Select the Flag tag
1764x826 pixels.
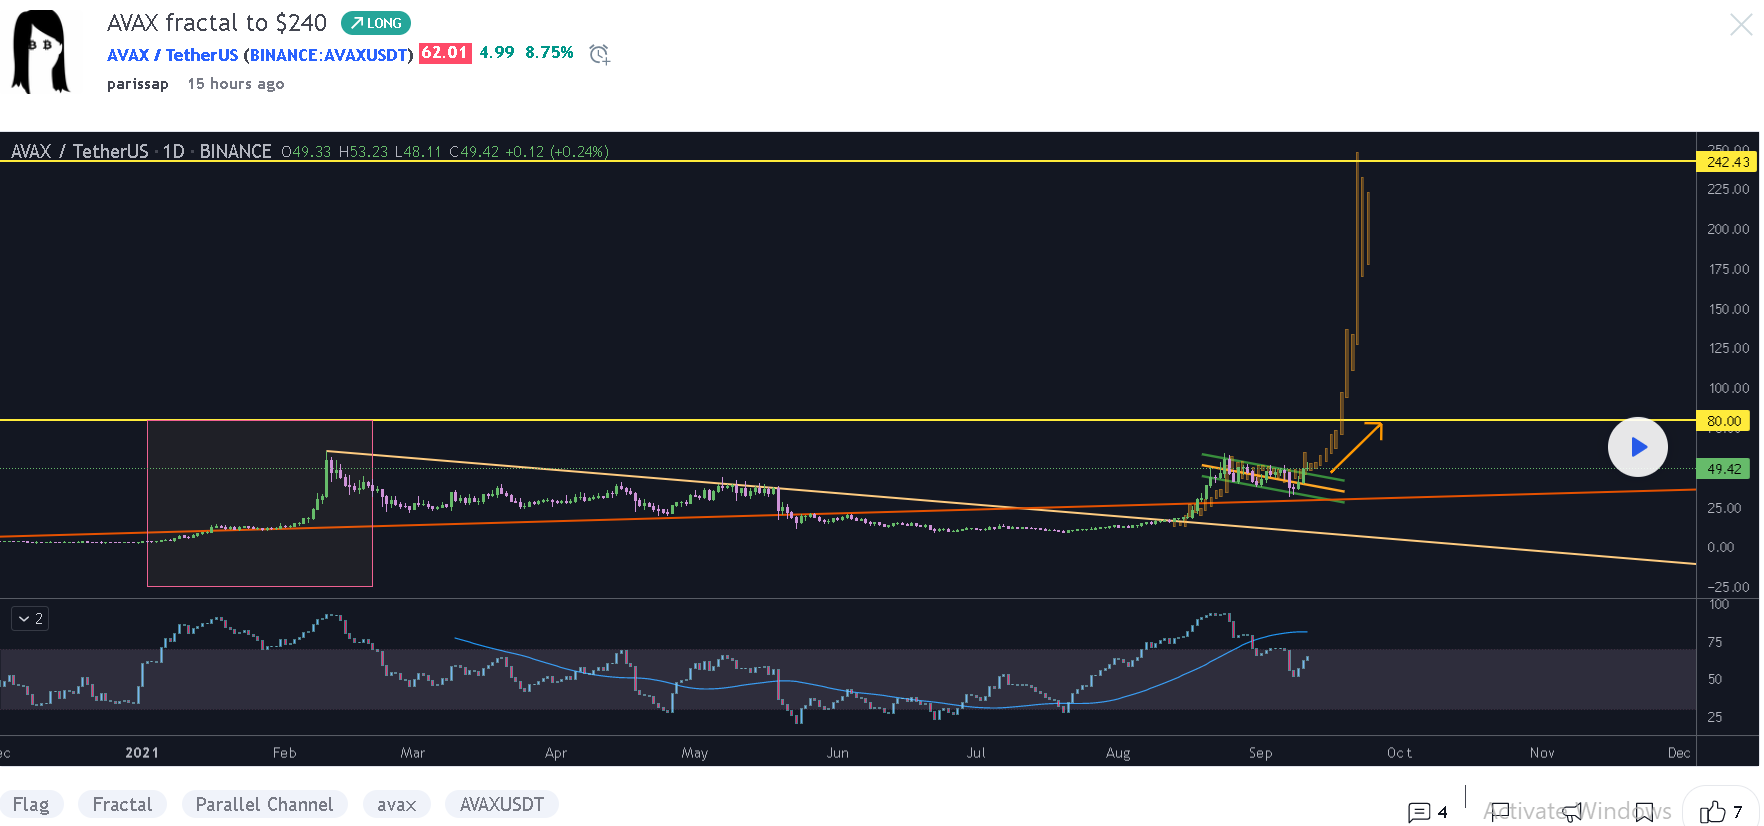point(31,804)
